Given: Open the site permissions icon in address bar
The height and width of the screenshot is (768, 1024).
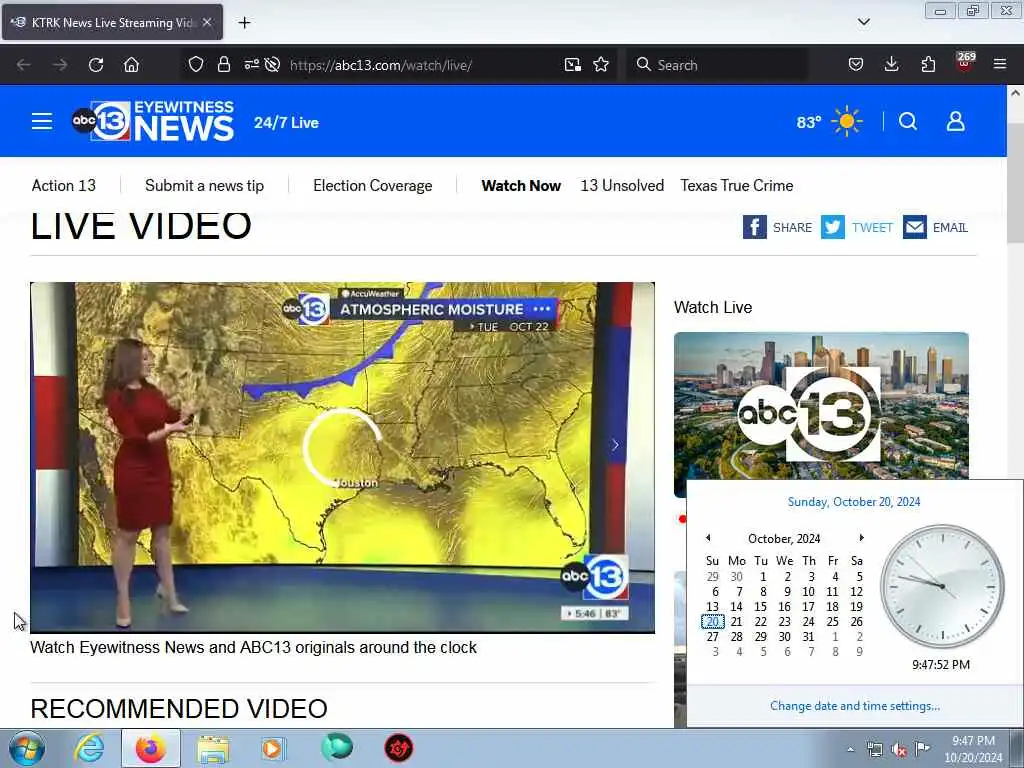Looking at the screenshot, I should coord(251,64).
